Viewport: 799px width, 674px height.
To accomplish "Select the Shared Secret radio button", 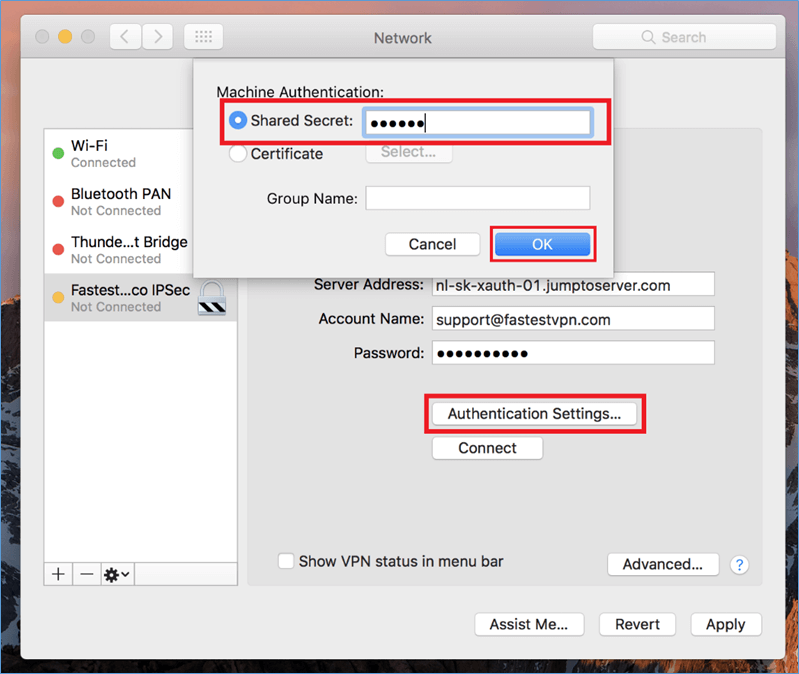I will pyautogui.click(x=238, y=121).
